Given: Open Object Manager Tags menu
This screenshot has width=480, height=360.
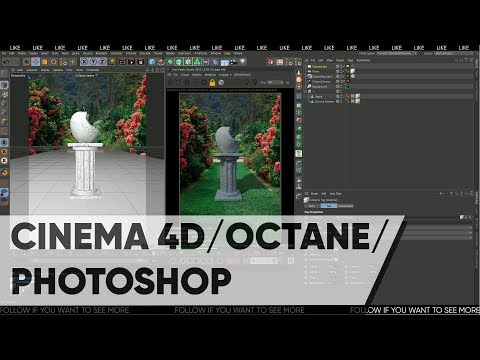Looking at the screenshot, I should point(350,60).
